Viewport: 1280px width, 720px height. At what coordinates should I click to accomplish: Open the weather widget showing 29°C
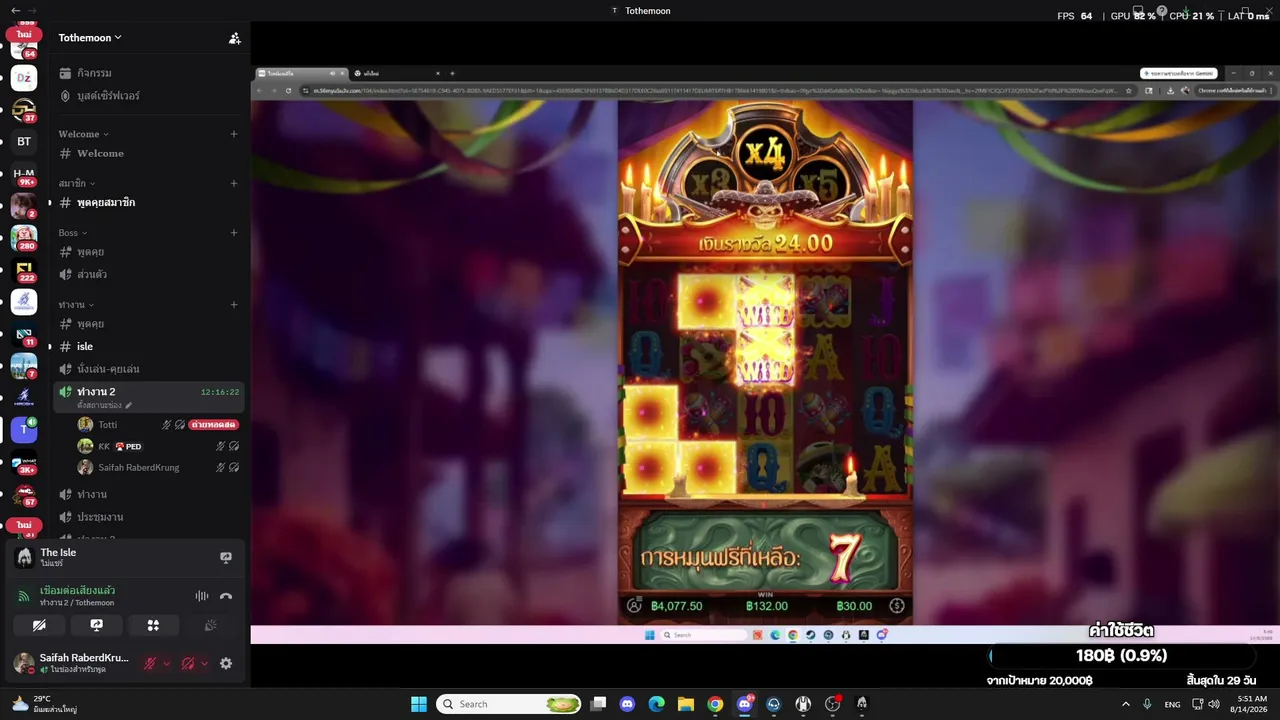pyautogui.click(x=44, y=704)
